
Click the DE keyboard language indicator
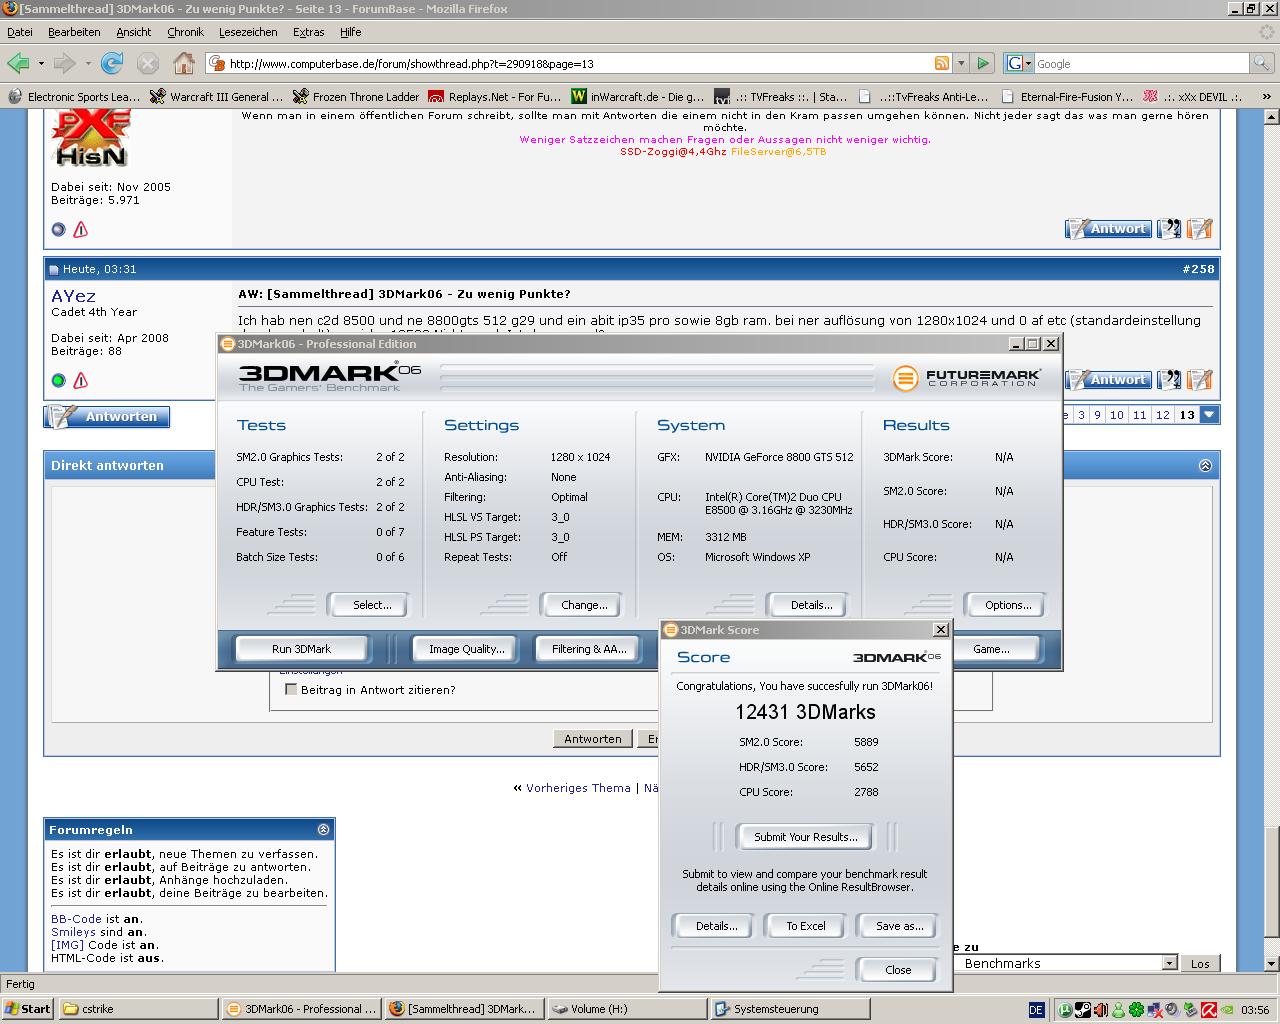click(1036, 1010)
